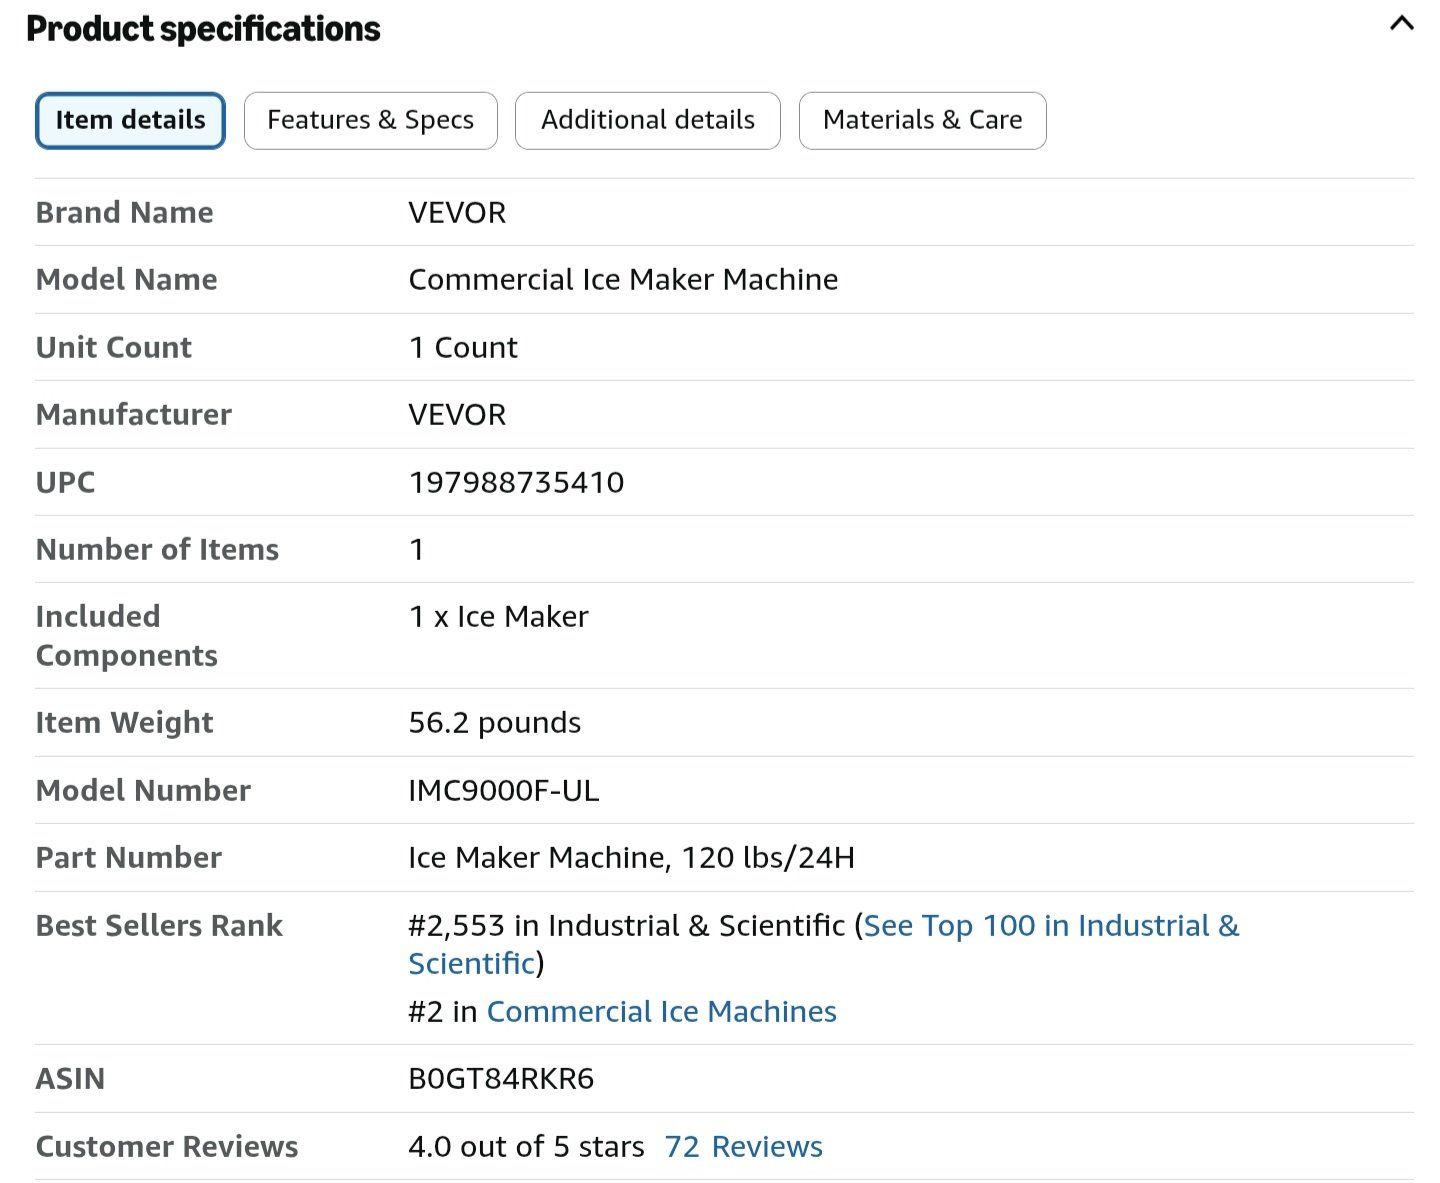
Task: Switch to the Features & Specs tab
Action: (x=370, y=121)
